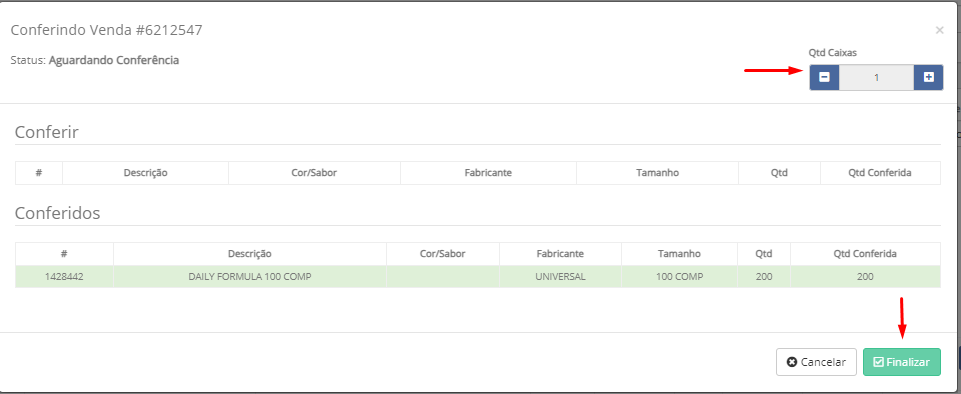
Task: Click the Conferidos section heading
Action: click(x=58, y=213)
